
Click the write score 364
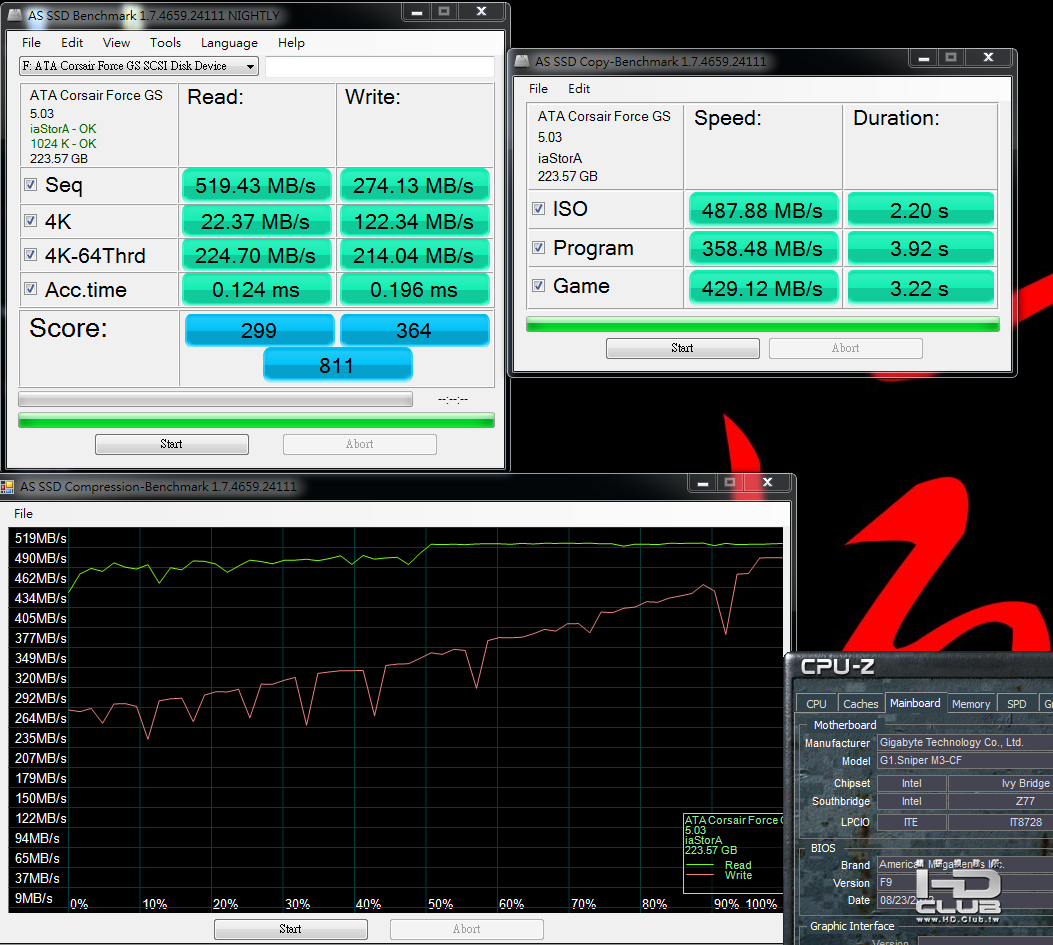[414, 330]
